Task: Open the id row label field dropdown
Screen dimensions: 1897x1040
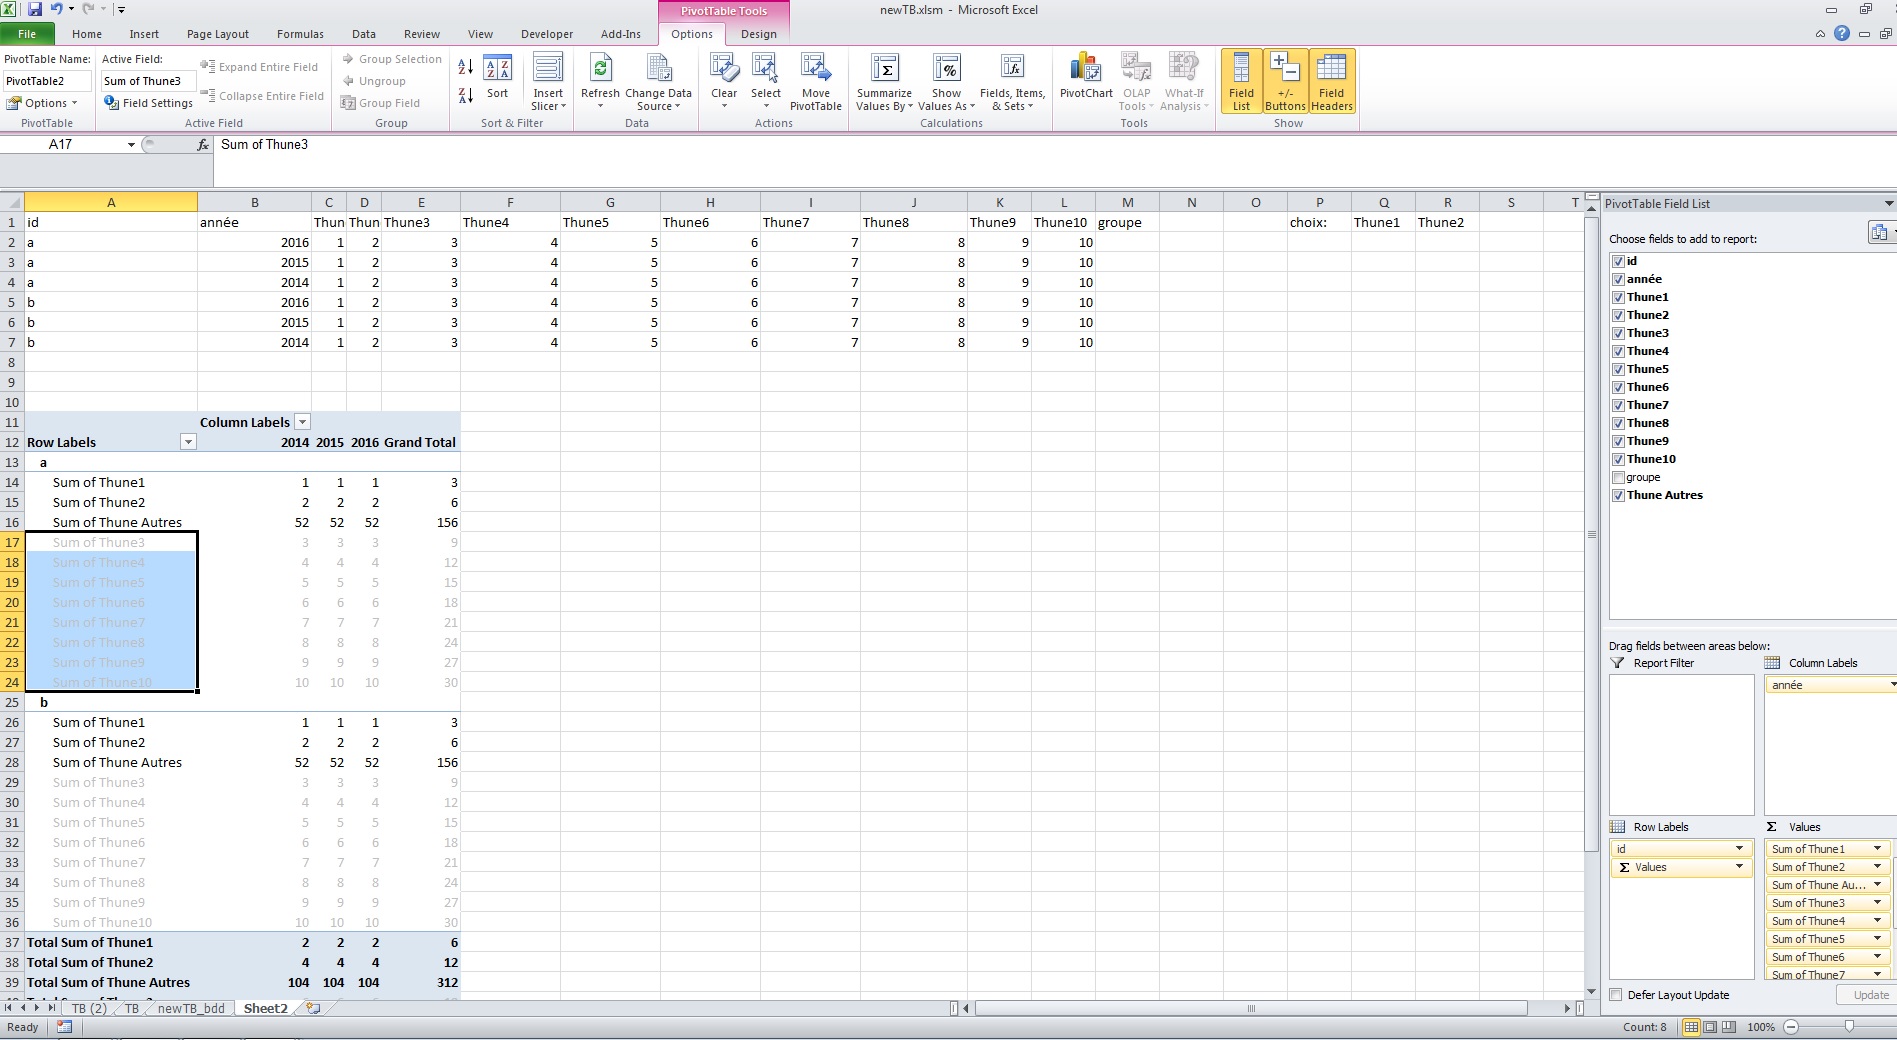Action: (x=1739, y=849)
